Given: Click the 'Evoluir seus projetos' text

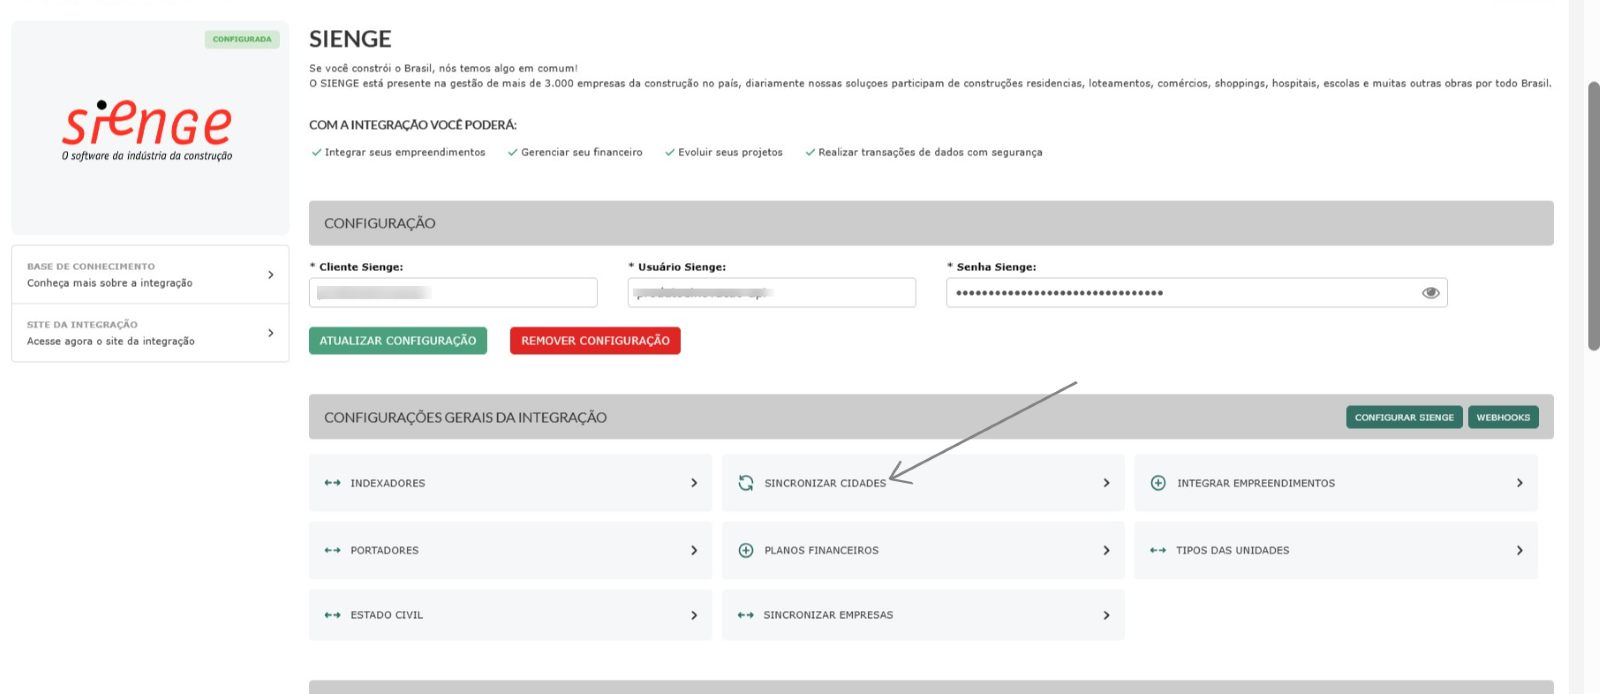Looking at the screenshot, I should click(x=730, y=152).
